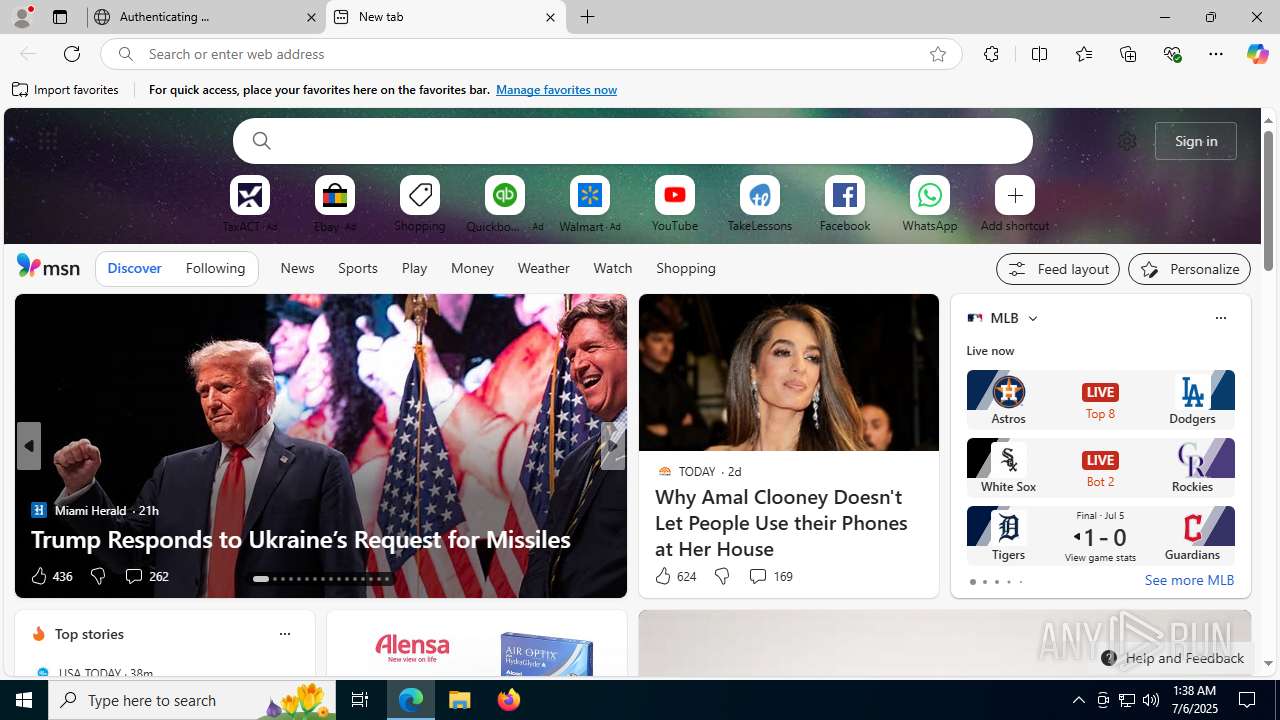Click the Add shortcut plus tile
Screen dimensions: 1280x720
[x=1015, y=196]
